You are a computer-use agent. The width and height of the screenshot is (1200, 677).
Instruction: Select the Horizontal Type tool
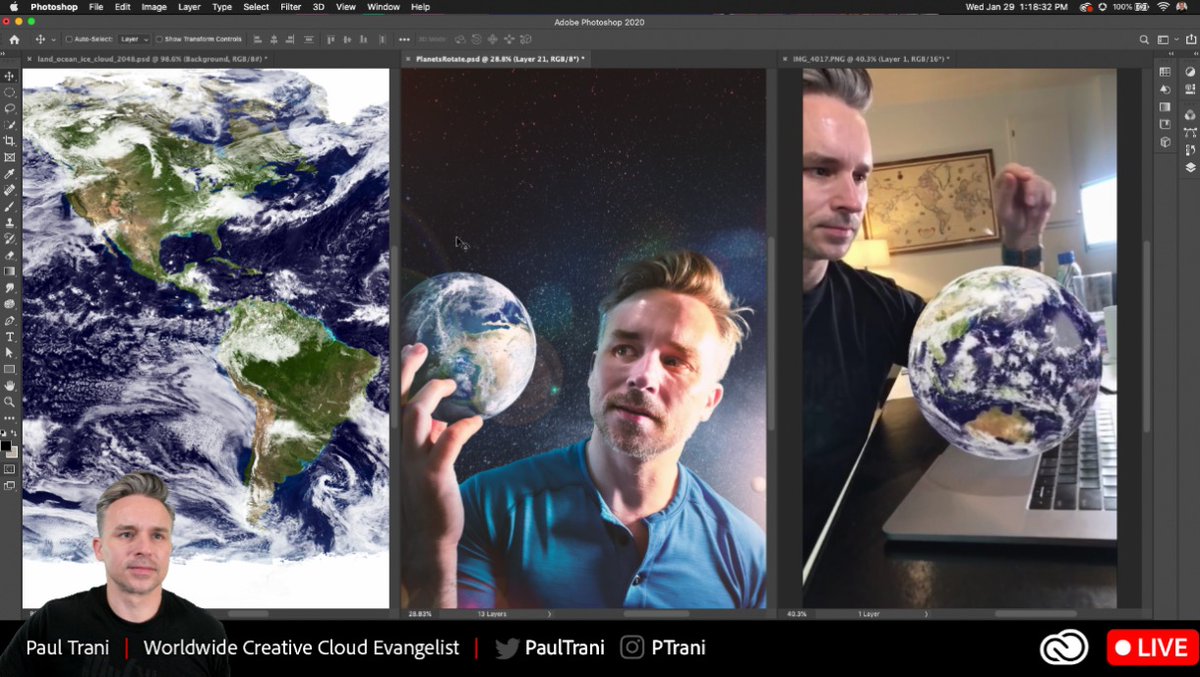(10, 337)
